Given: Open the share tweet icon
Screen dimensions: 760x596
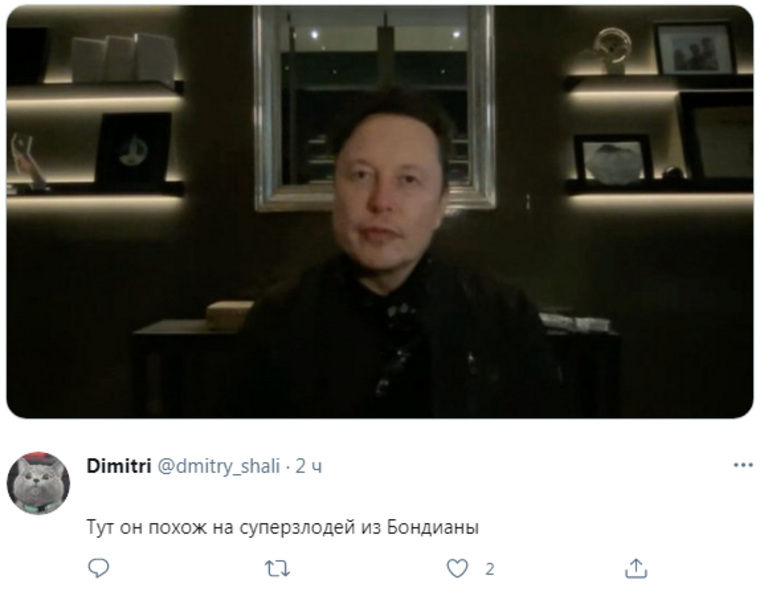Looking at the screenshot, I should click(x=636, y=568).
